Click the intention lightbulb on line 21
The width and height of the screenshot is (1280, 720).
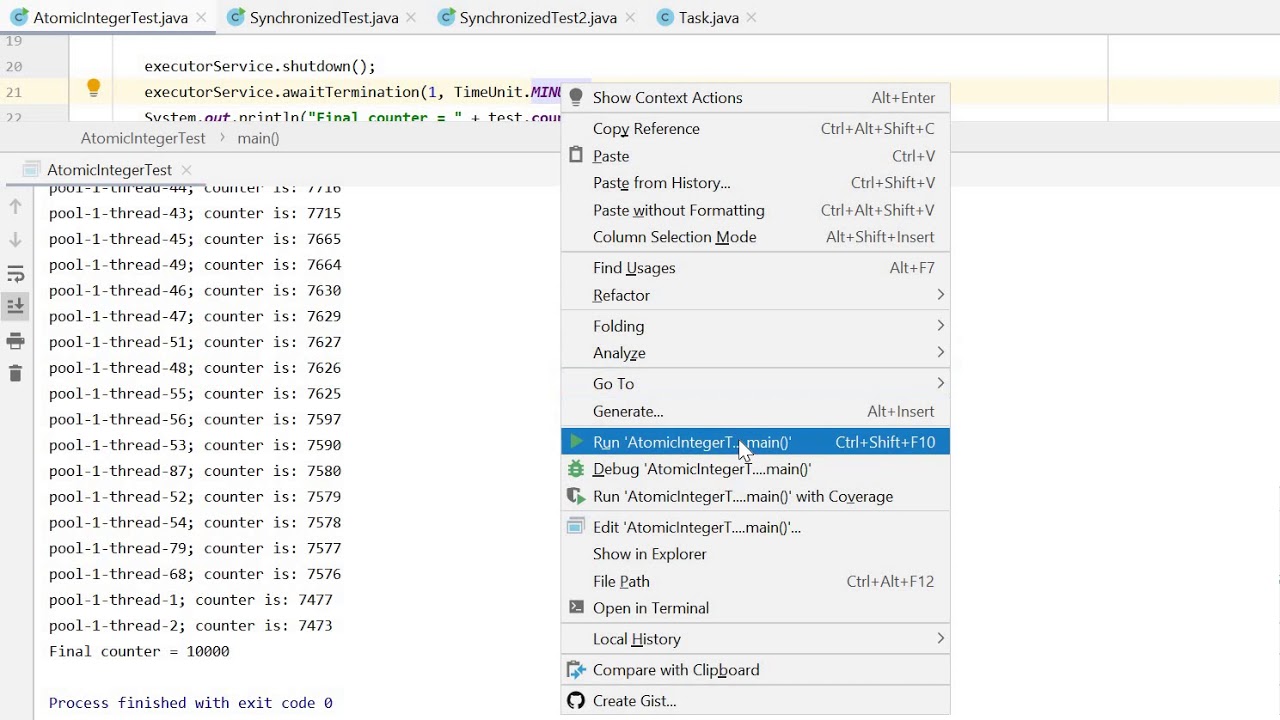click(x=93, y=88)
